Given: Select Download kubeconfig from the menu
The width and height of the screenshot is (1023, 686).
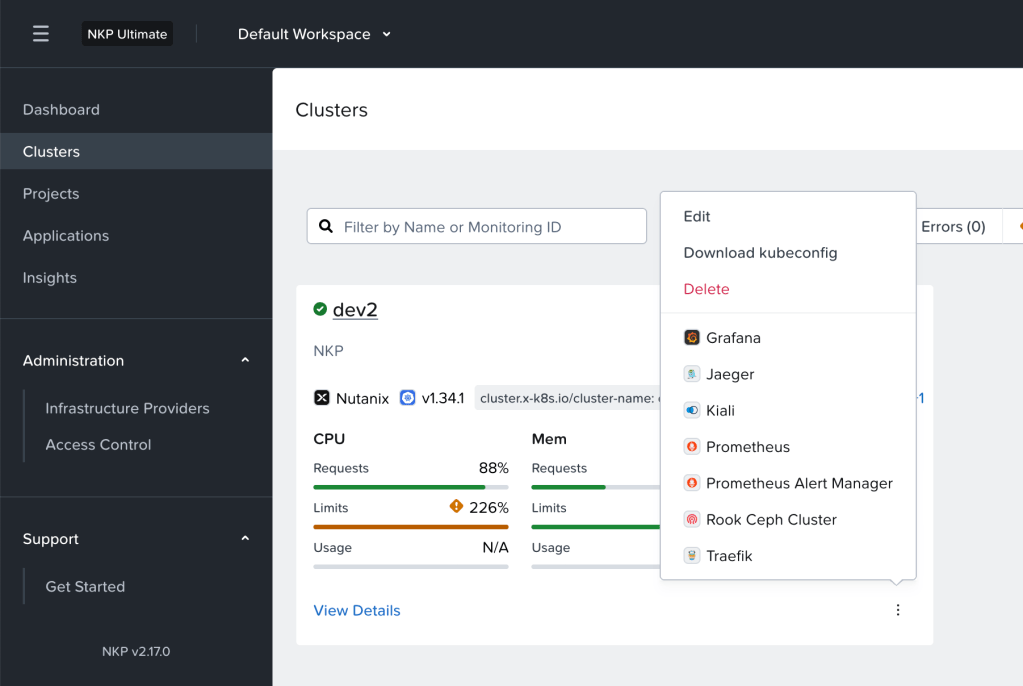Looking at the screenshot, I should click(x=760, y=253).
